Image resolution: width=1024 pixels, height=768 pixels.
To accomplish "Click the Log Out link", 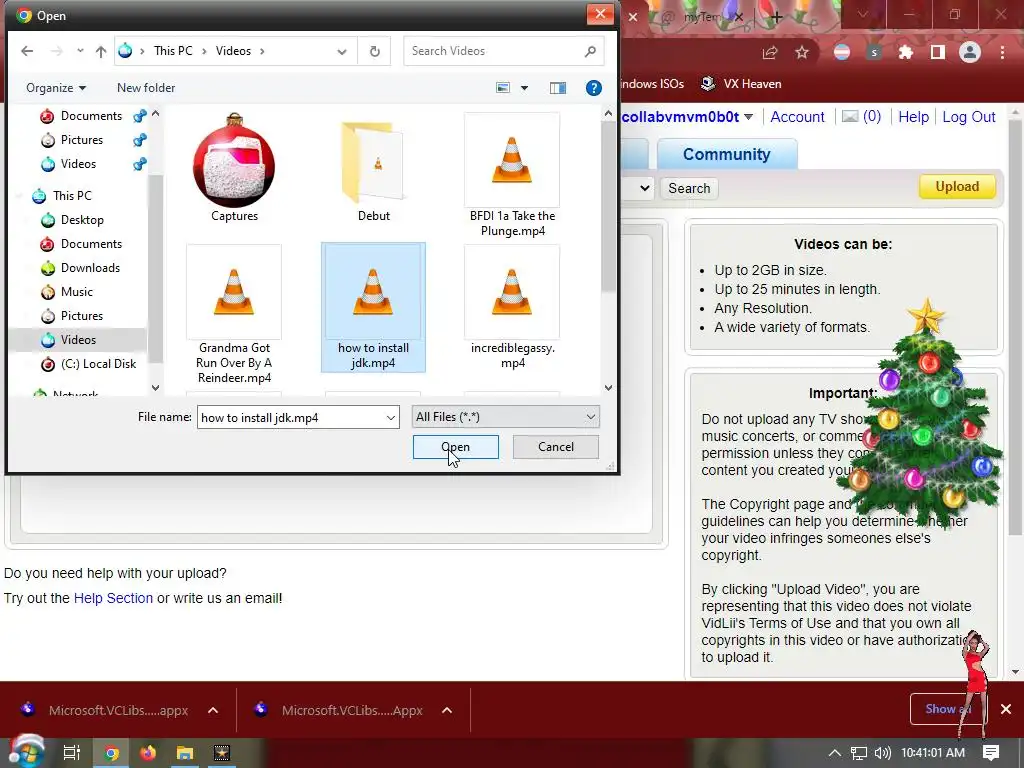I will coord(968,117).
